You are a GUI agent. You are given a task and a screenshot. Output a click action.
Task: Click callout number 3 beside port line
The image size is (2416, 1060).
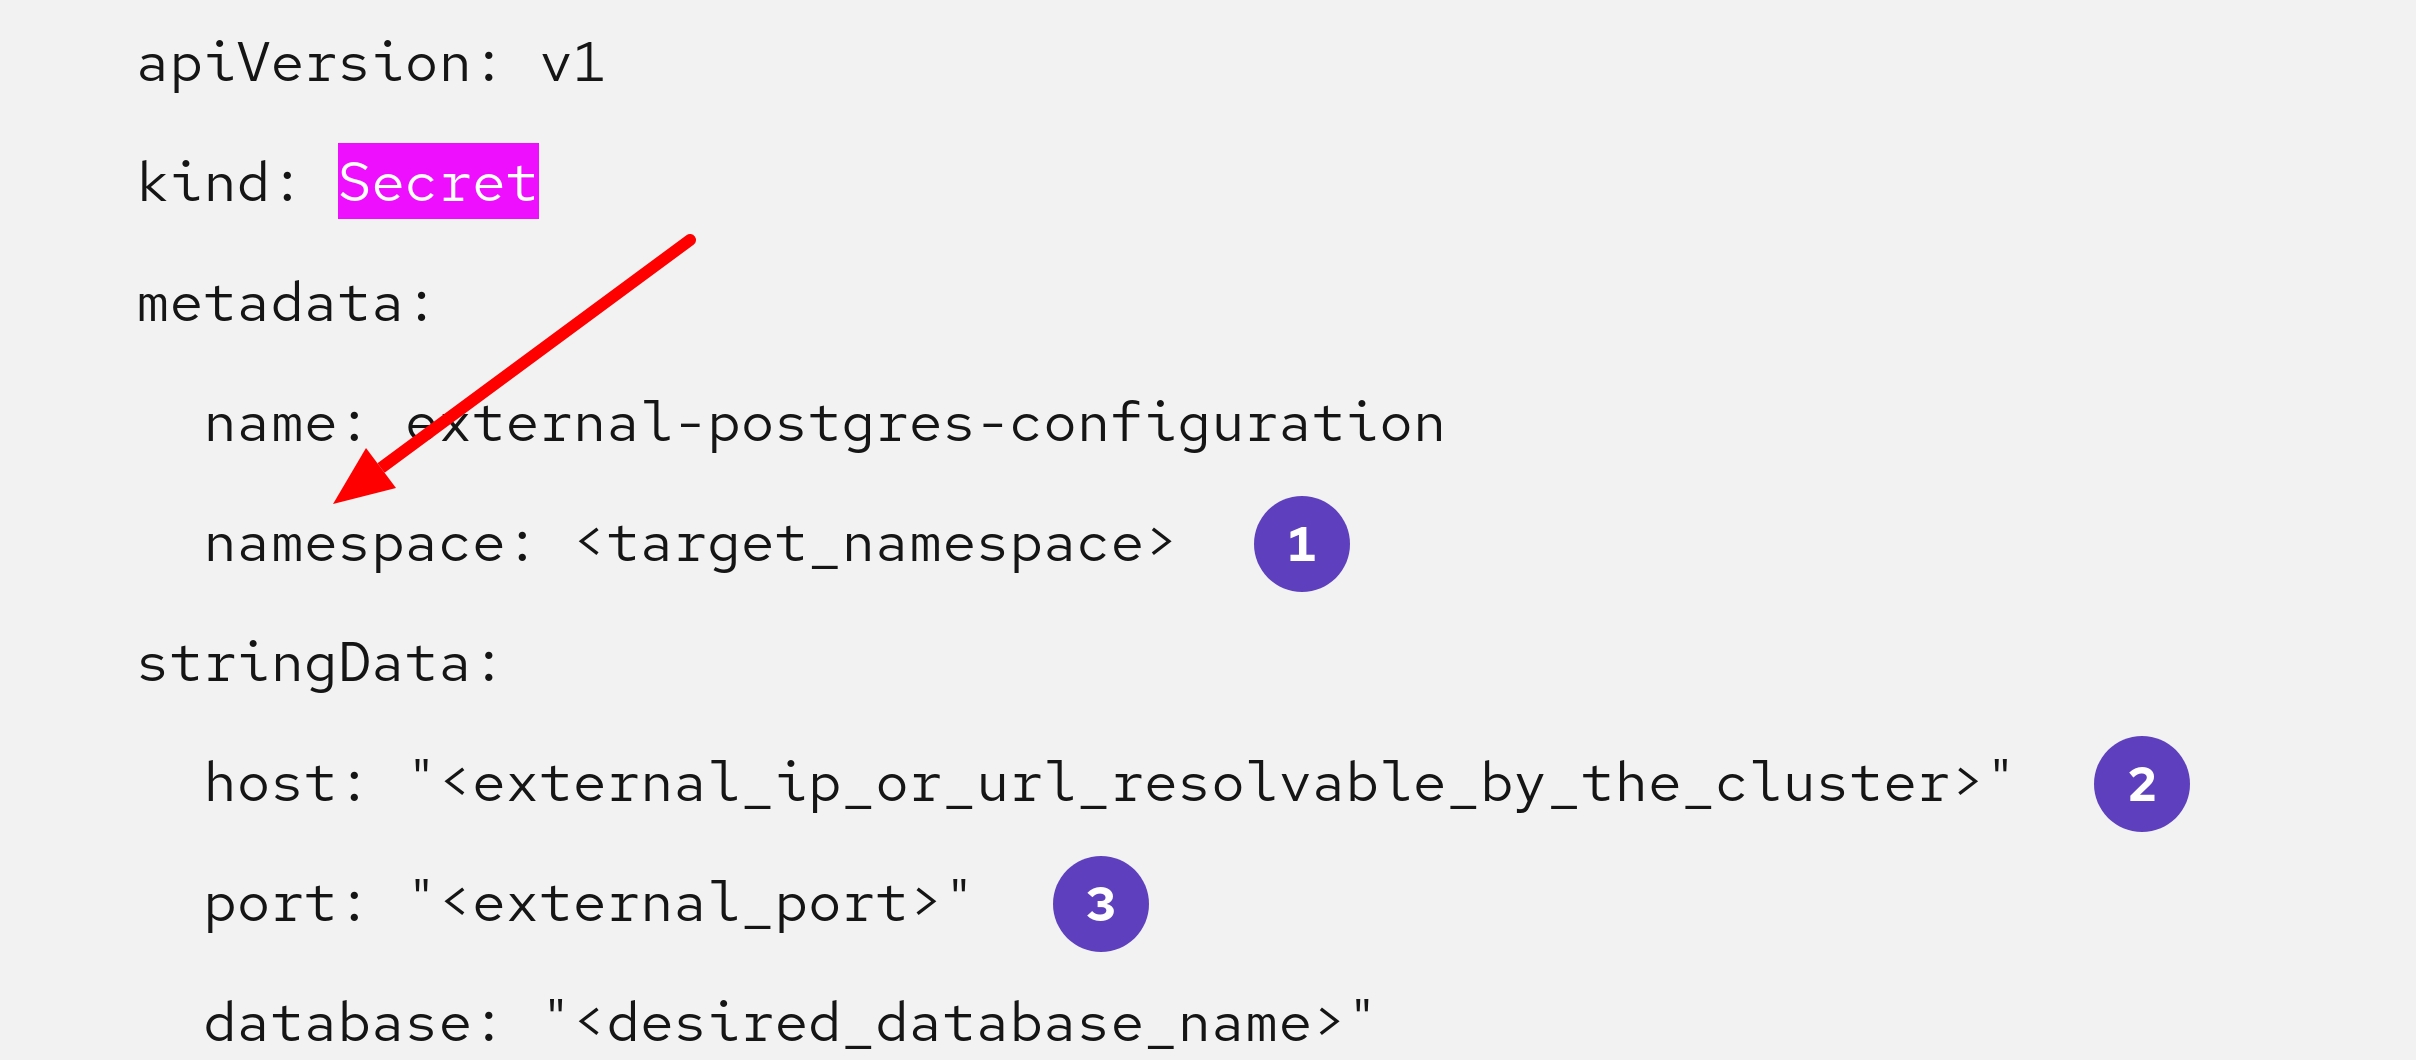click(1100, 904)
